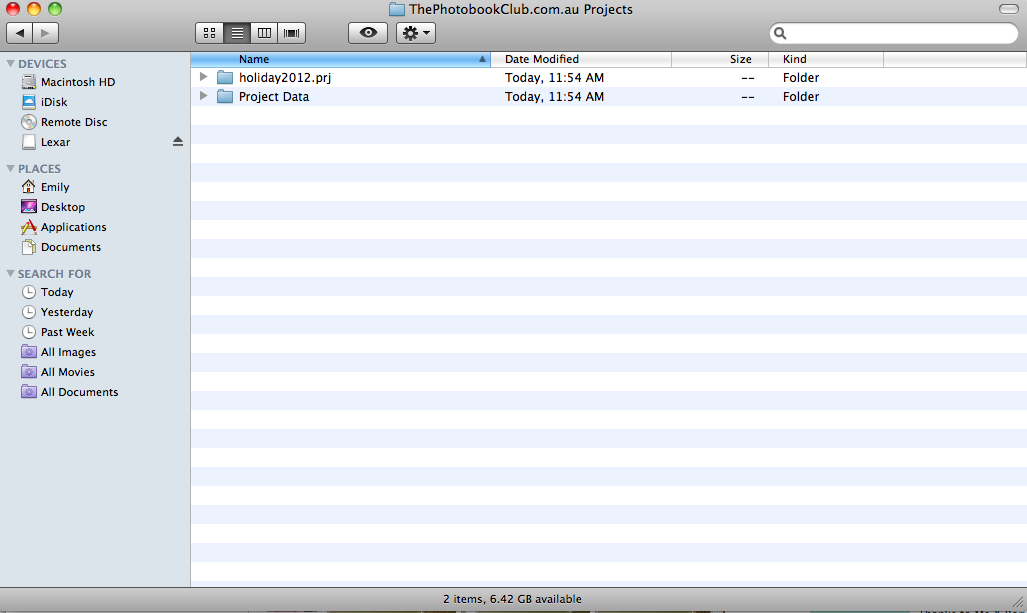Open Remote Disc in sidebar
Viewport: 1027px width, 613px height.
[x=64, y=122]
